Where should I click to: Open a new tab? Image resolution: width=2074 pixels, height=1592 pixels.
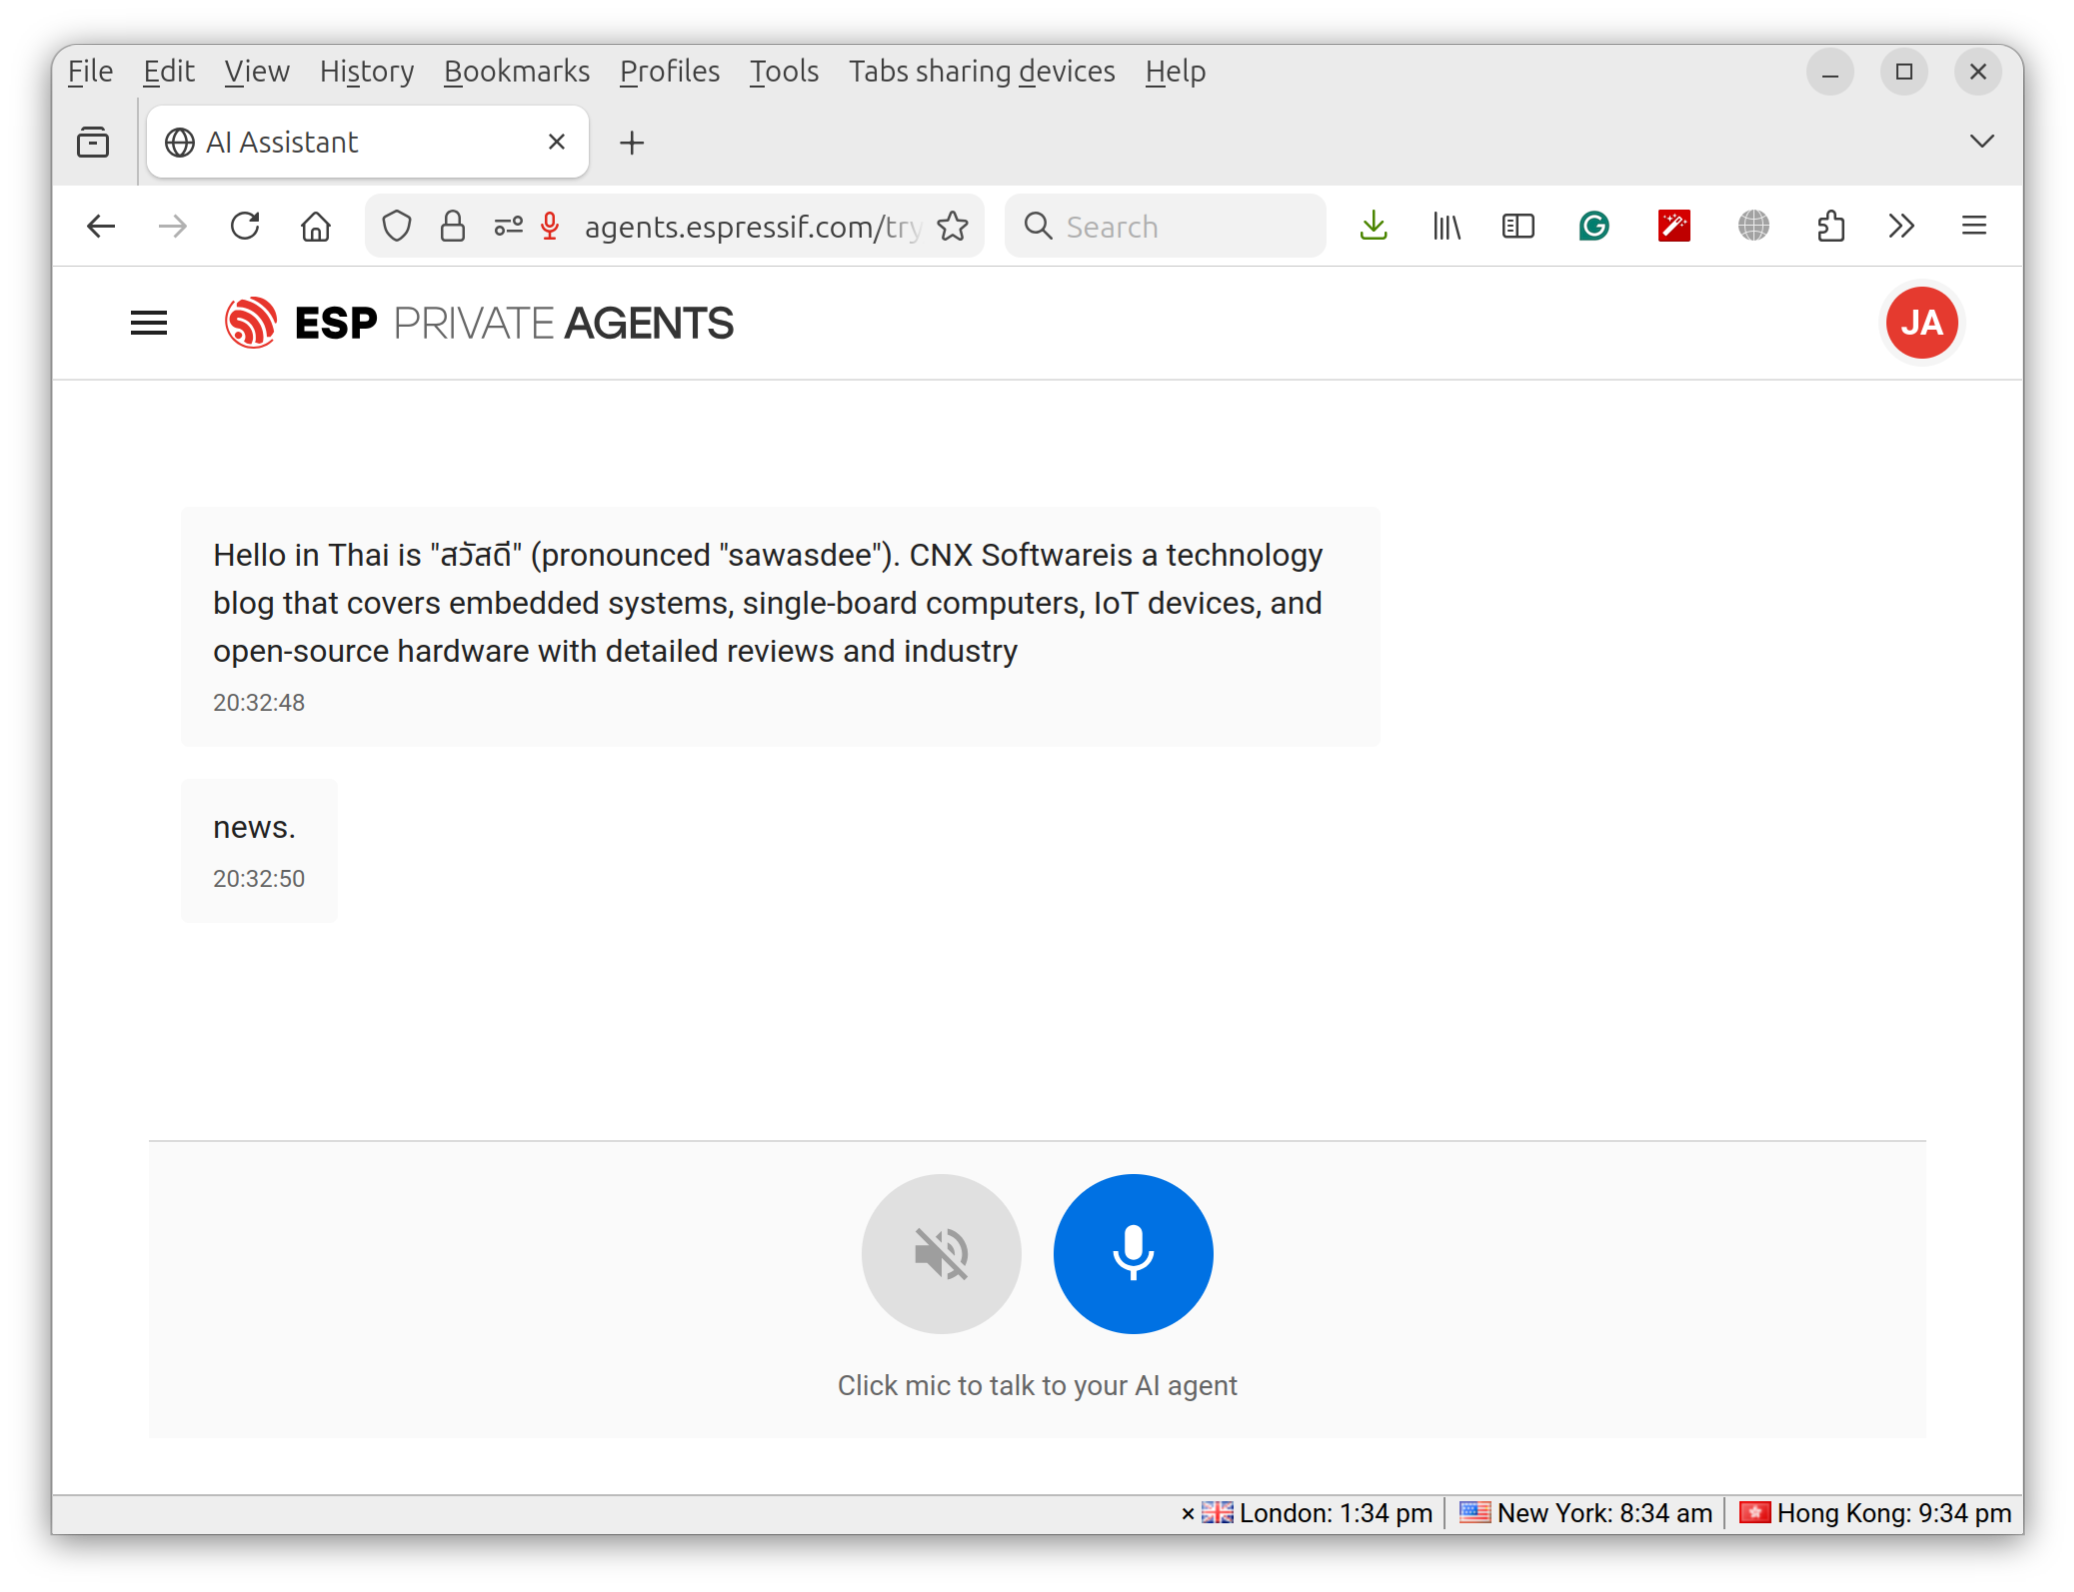631,142
